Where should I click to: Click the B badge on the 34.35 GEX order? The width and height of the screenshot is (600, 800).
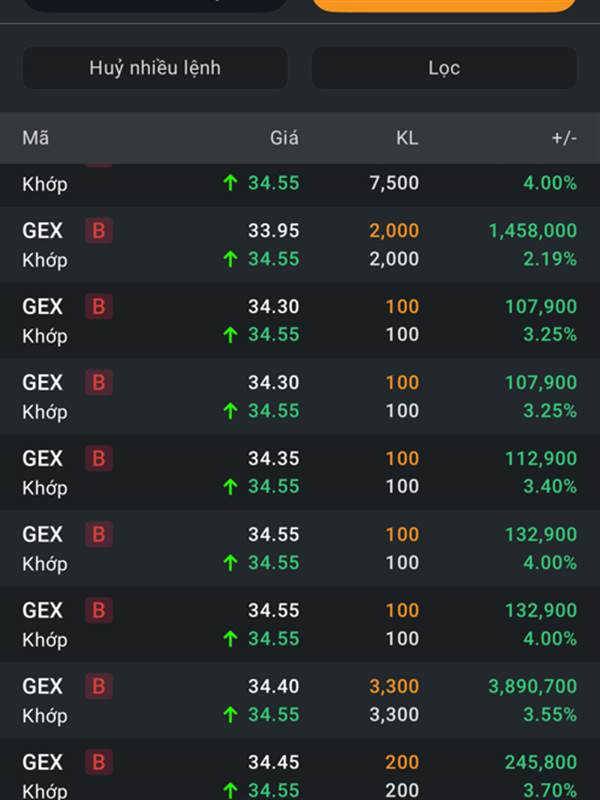pos(98,459)
